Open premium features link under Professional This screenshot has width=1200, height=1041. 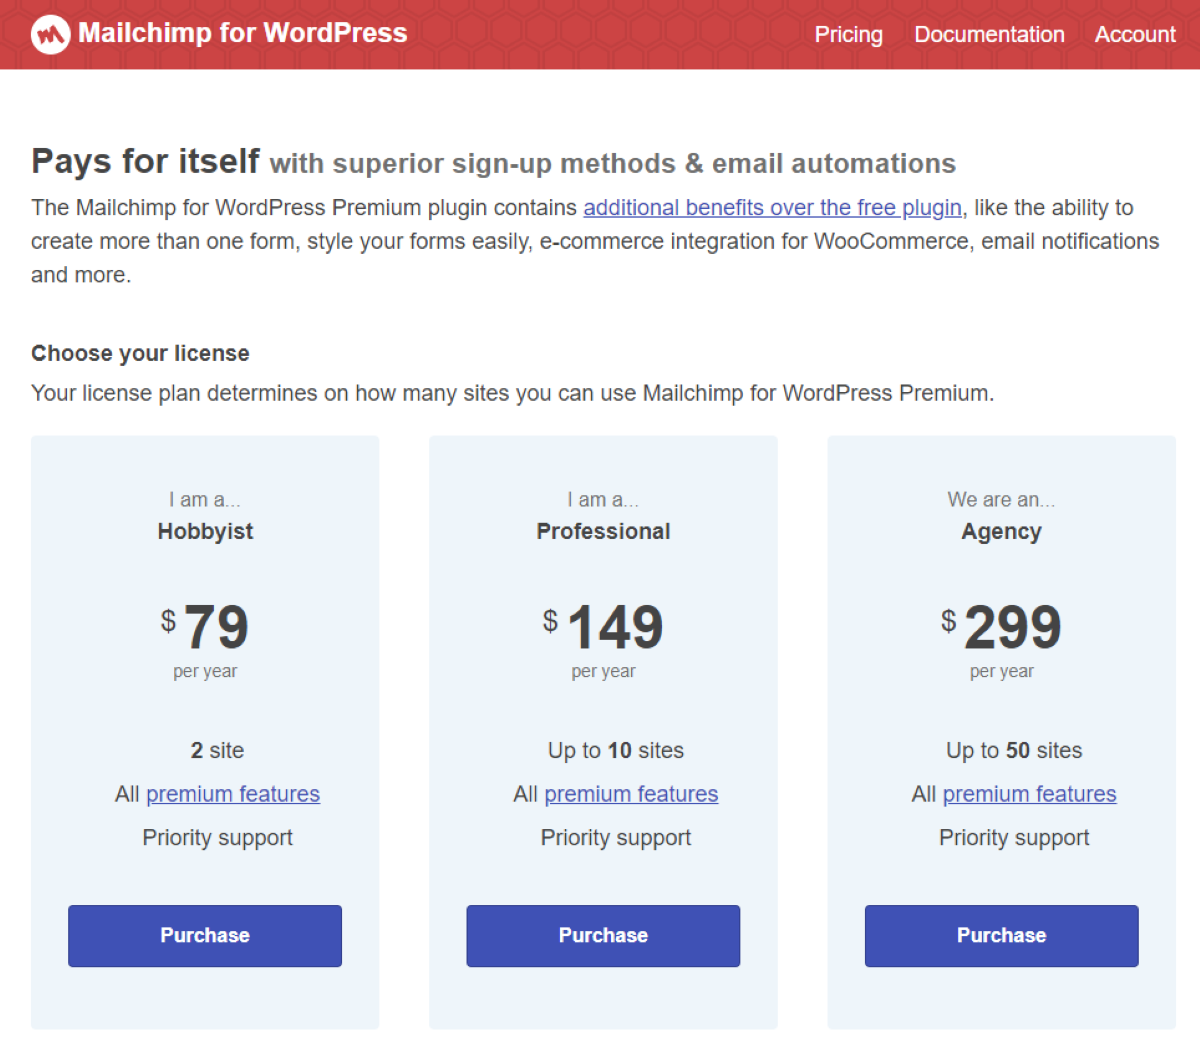tap(631, 794)
